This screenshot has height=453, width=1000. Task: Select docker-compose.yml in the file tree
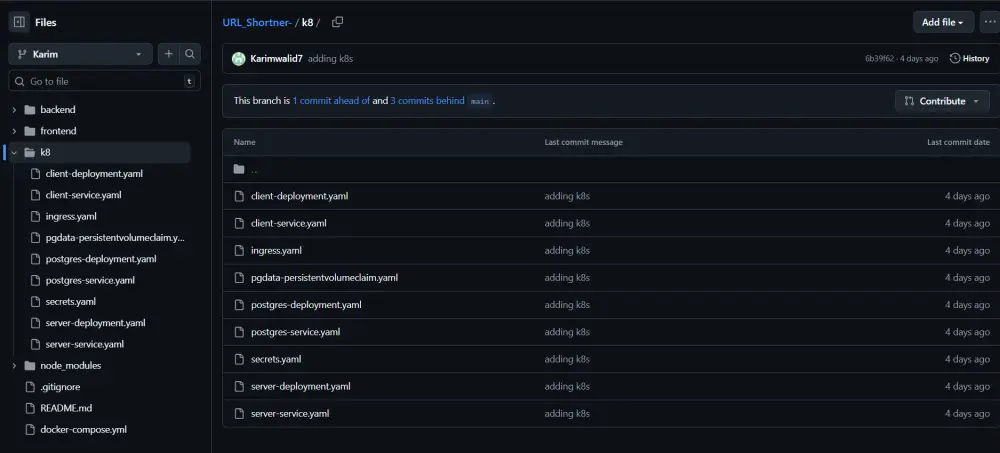(83, 430)
